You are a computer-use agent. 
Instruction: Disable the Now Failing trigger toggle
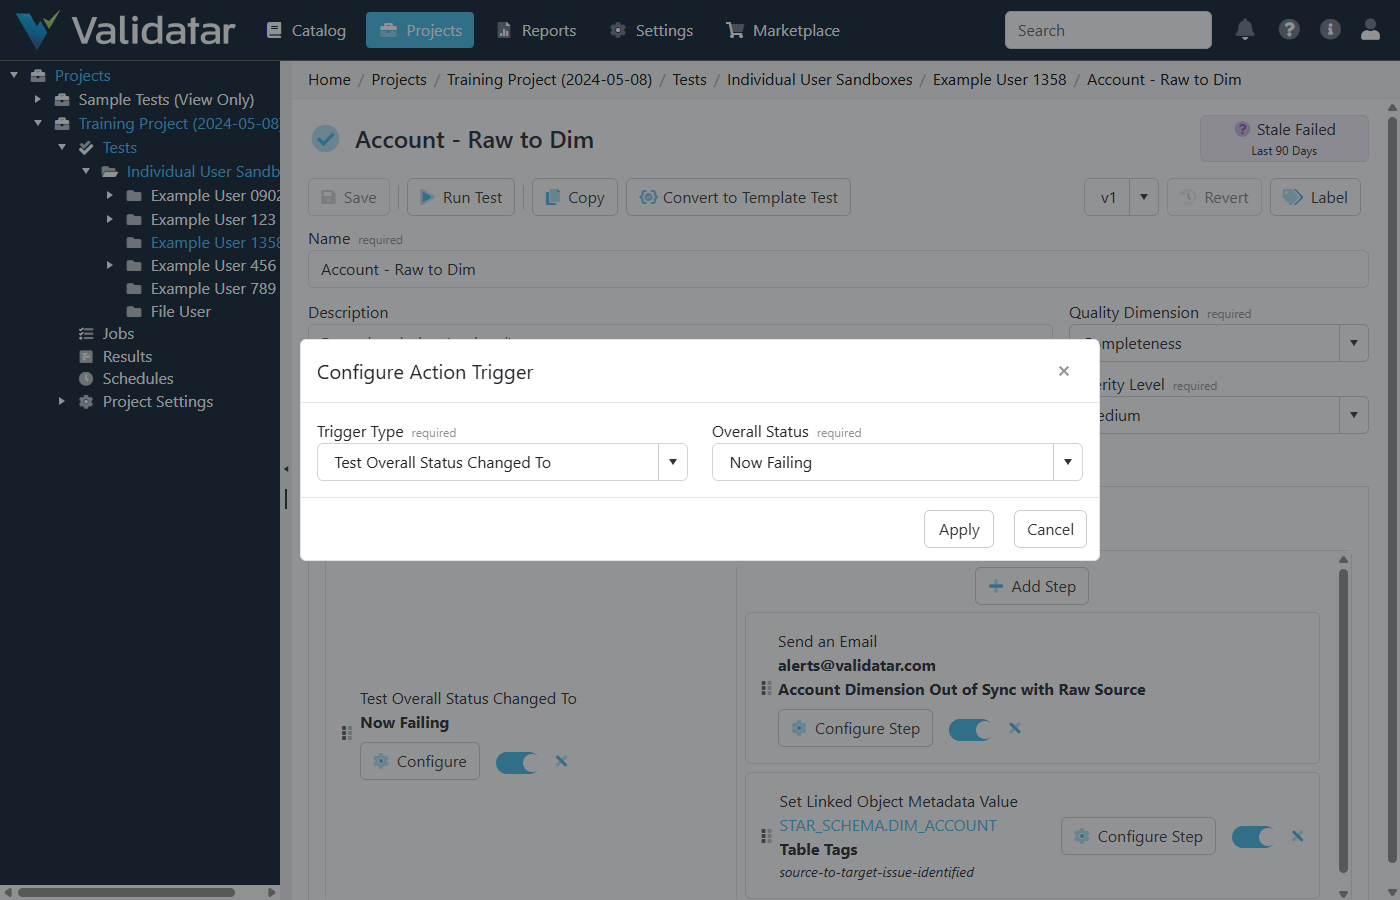(x=517, y=761)
